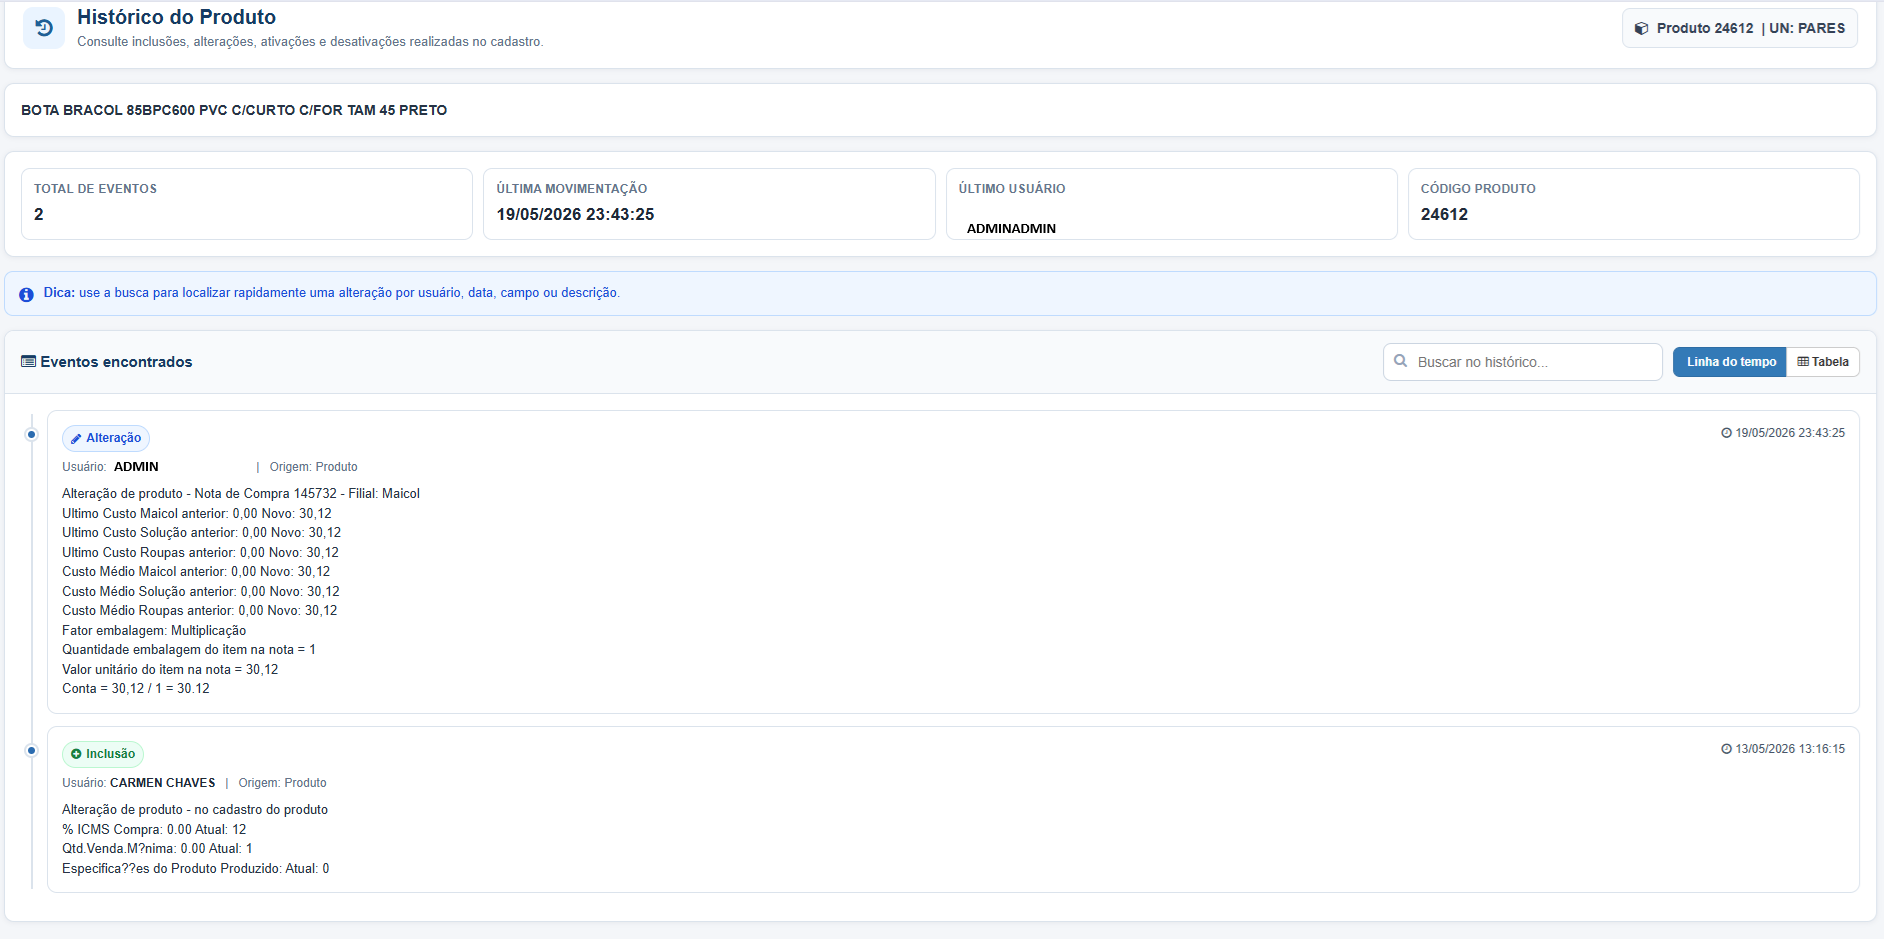Click the history clock icon beside Histórico do Produto
Image resolution: width=1884 pixels, height=939 pixels.
[44, 28]
